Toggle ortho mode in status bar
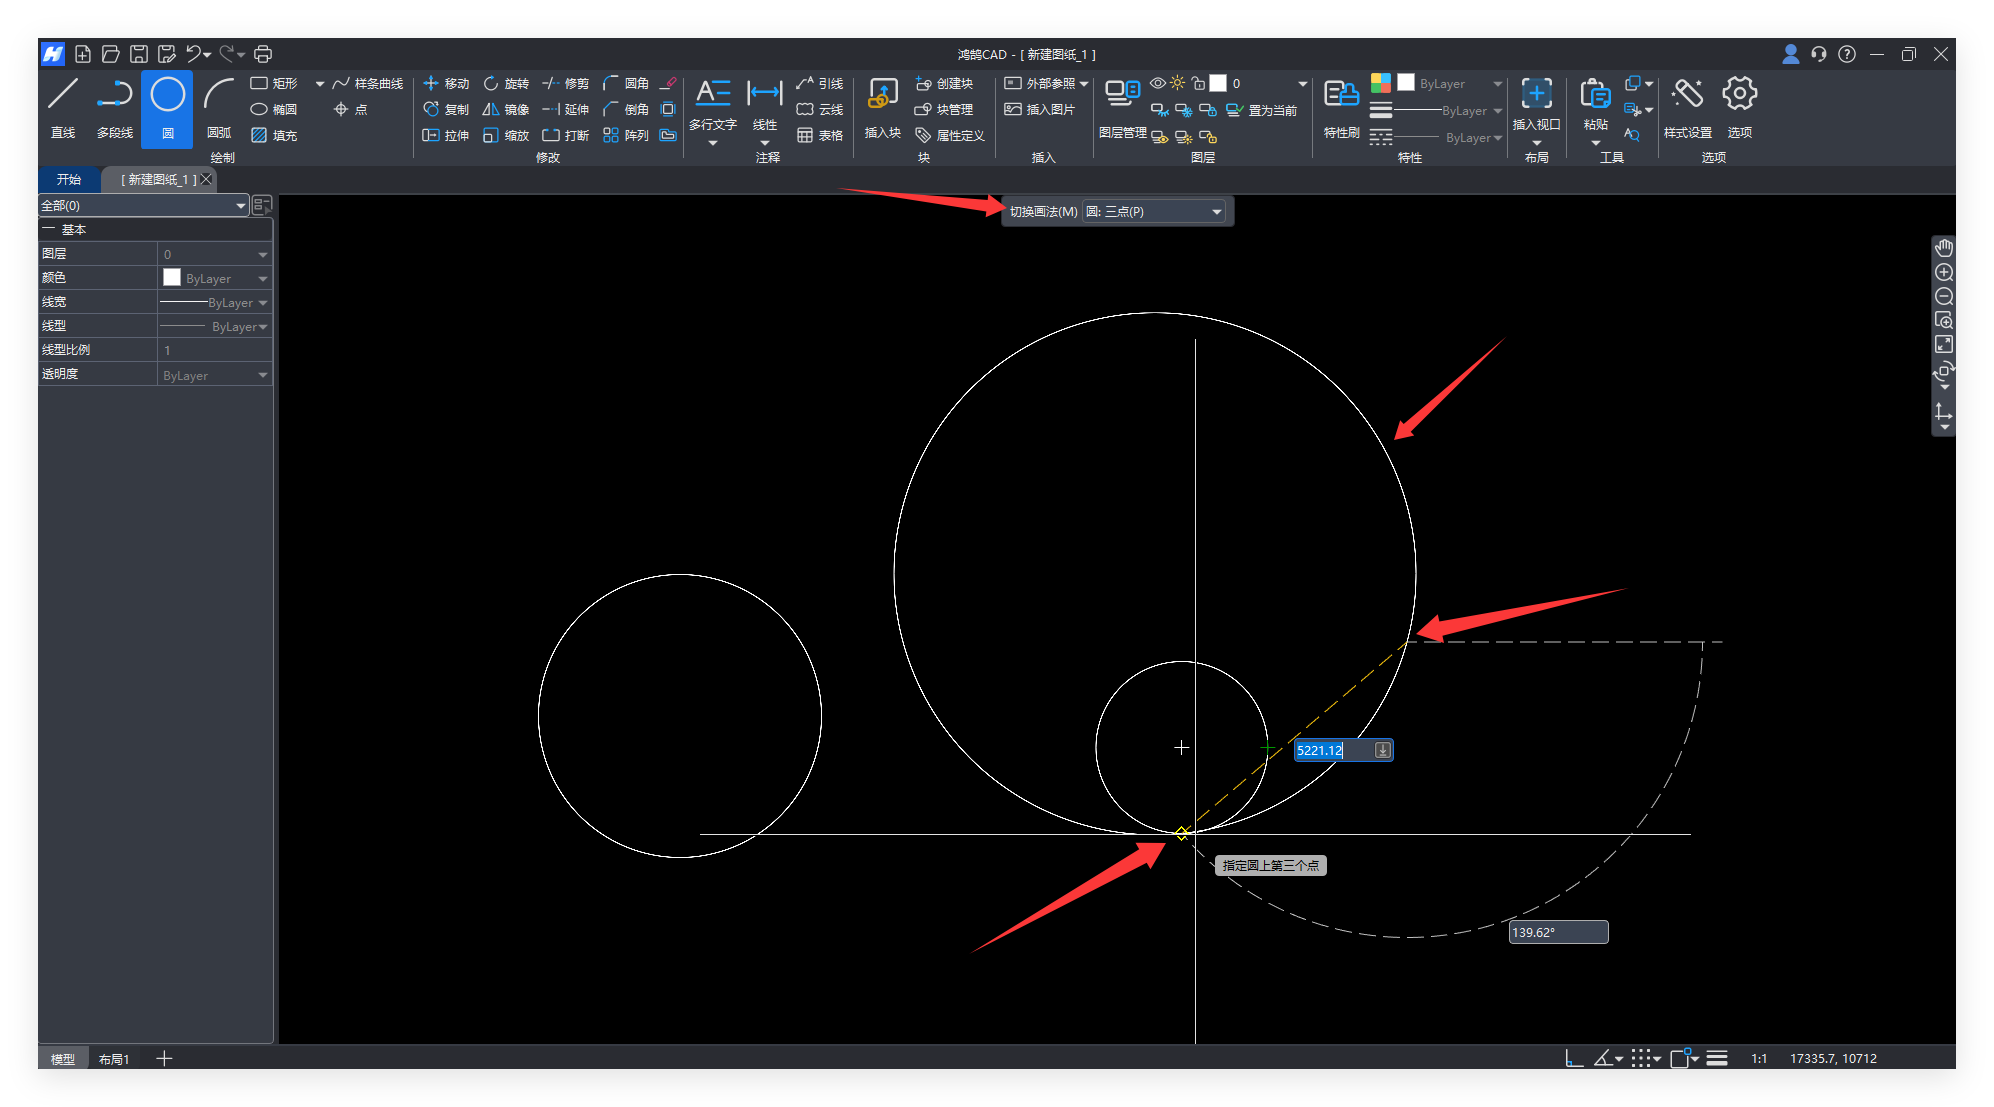1994x1107 pixels. (x=1573, y=1058)
